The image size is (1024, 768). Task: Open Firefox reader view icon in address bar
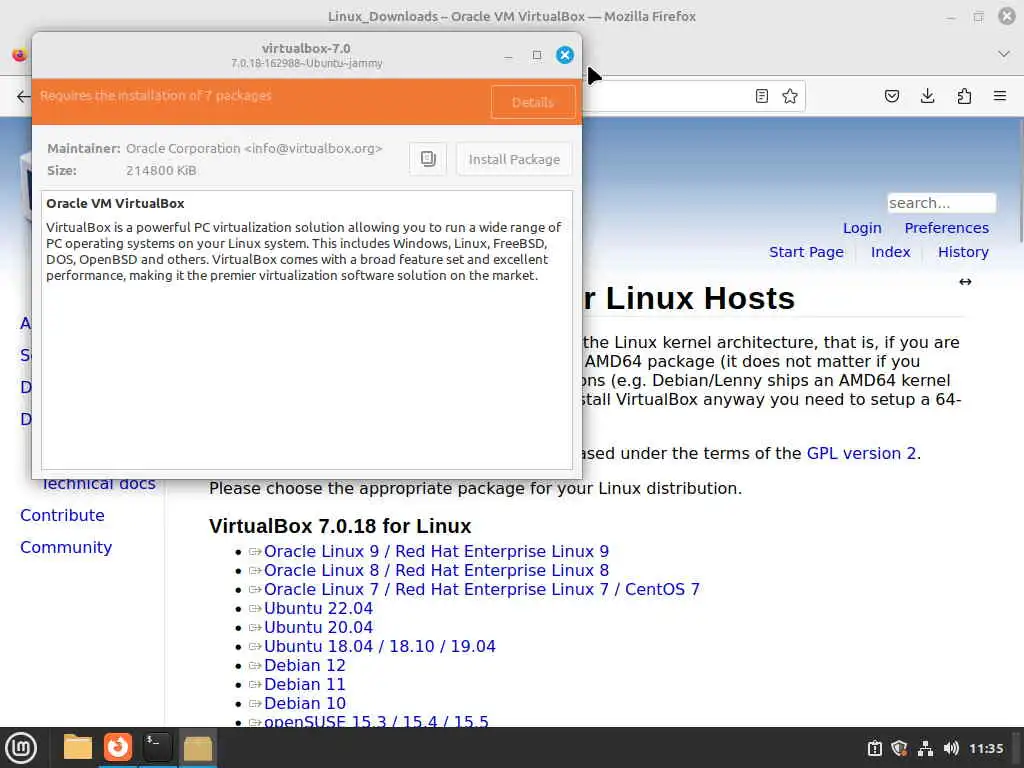(761, 96)
